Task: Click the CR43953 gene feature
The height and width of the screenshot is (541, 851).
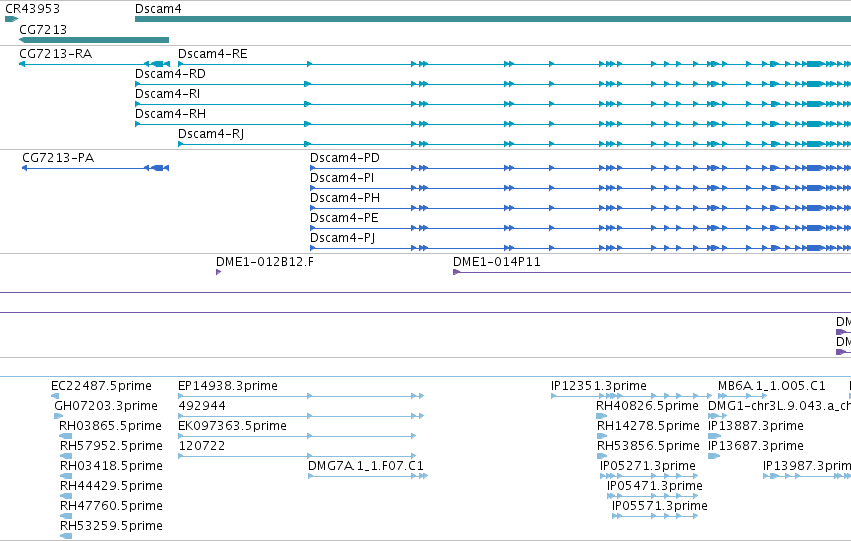Action: pos(11,19)
